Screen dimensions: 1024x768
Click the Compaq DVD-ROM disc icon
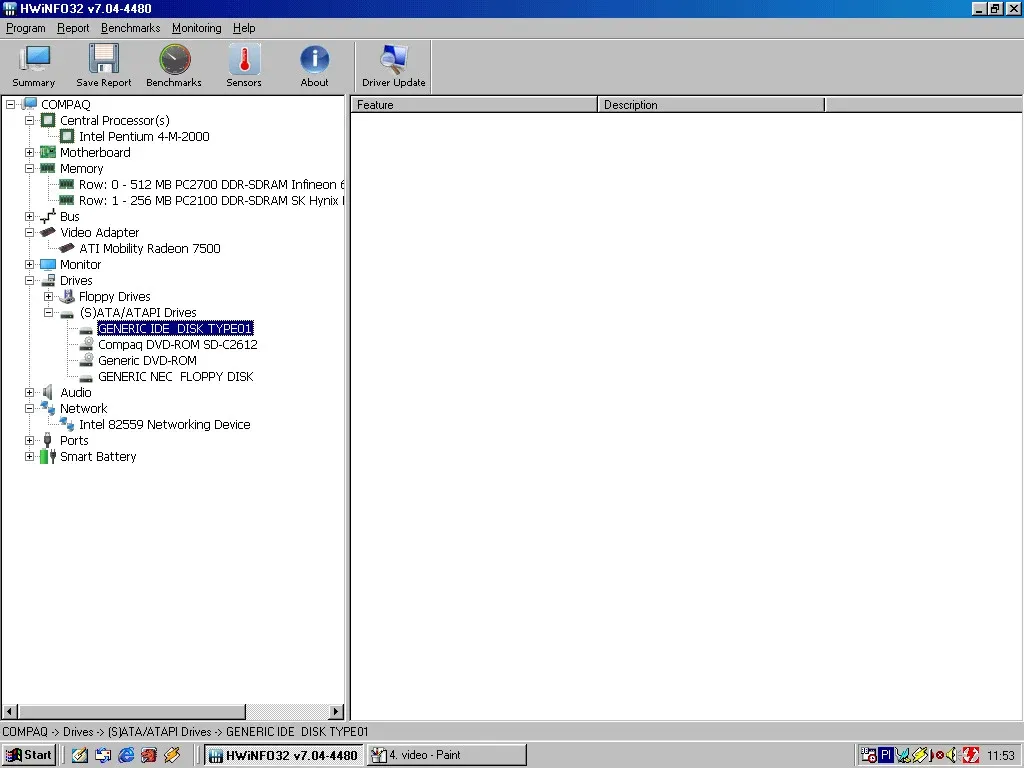point(86,344)
